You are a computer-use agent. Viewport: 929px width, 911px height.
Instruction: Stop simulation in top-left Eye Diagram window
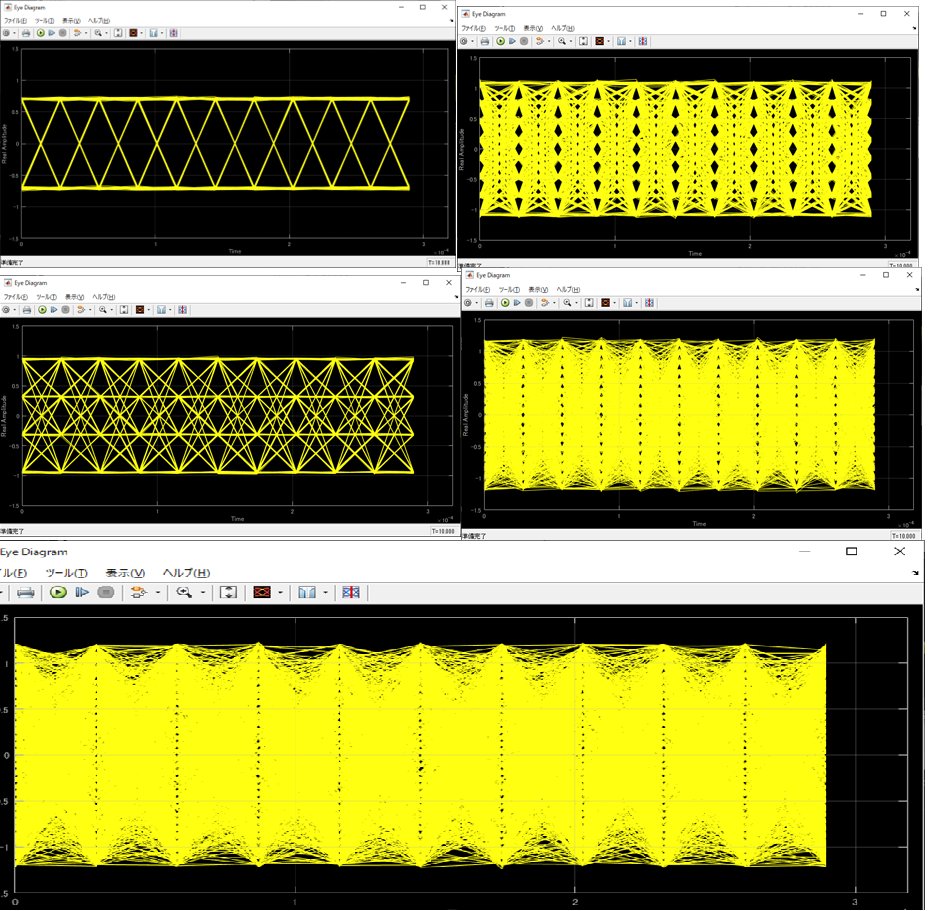[62, 33]
